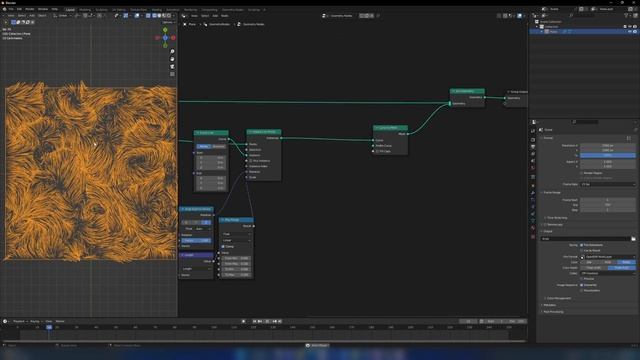This screenshot has width=640, height=360.
Task: Expand Time Stretching panel
Action: coord(556,218)
